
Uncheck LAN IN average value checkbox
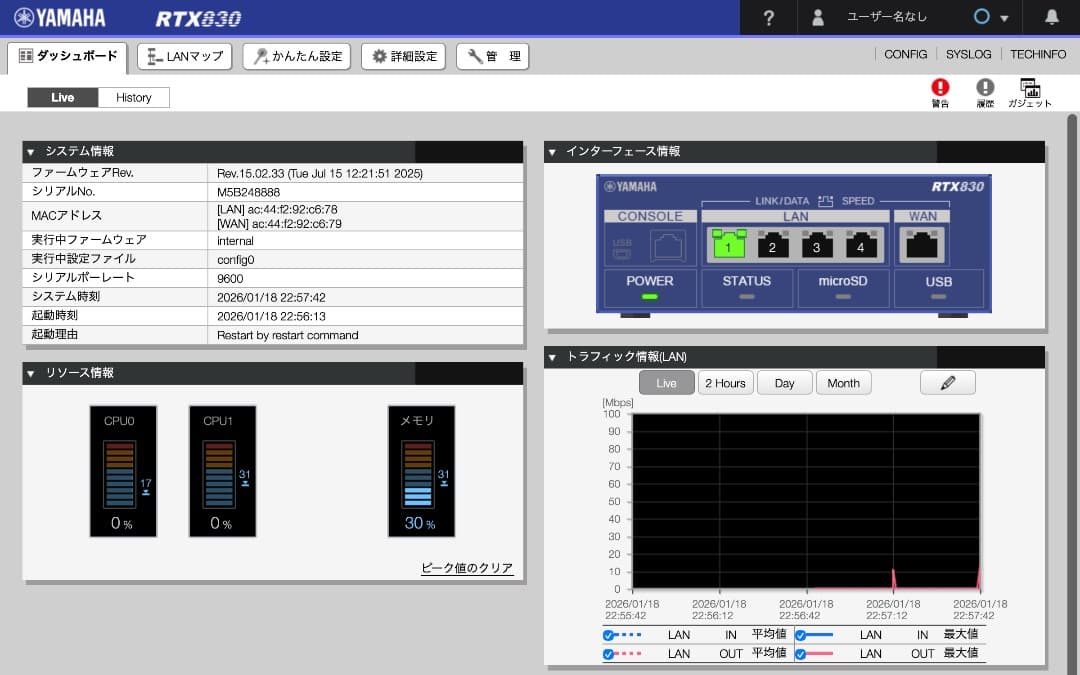(x=608, y=635)
